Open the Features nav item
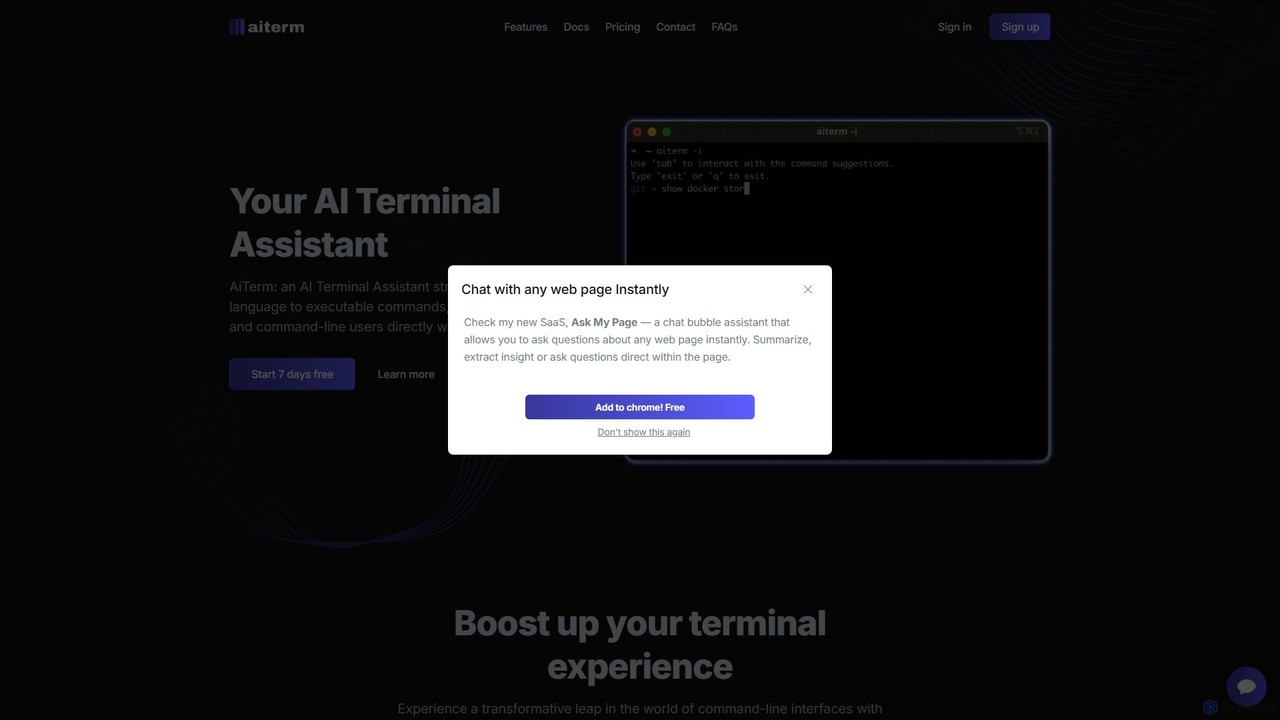This screenshot has height=720, width=1280. [526, 27]
